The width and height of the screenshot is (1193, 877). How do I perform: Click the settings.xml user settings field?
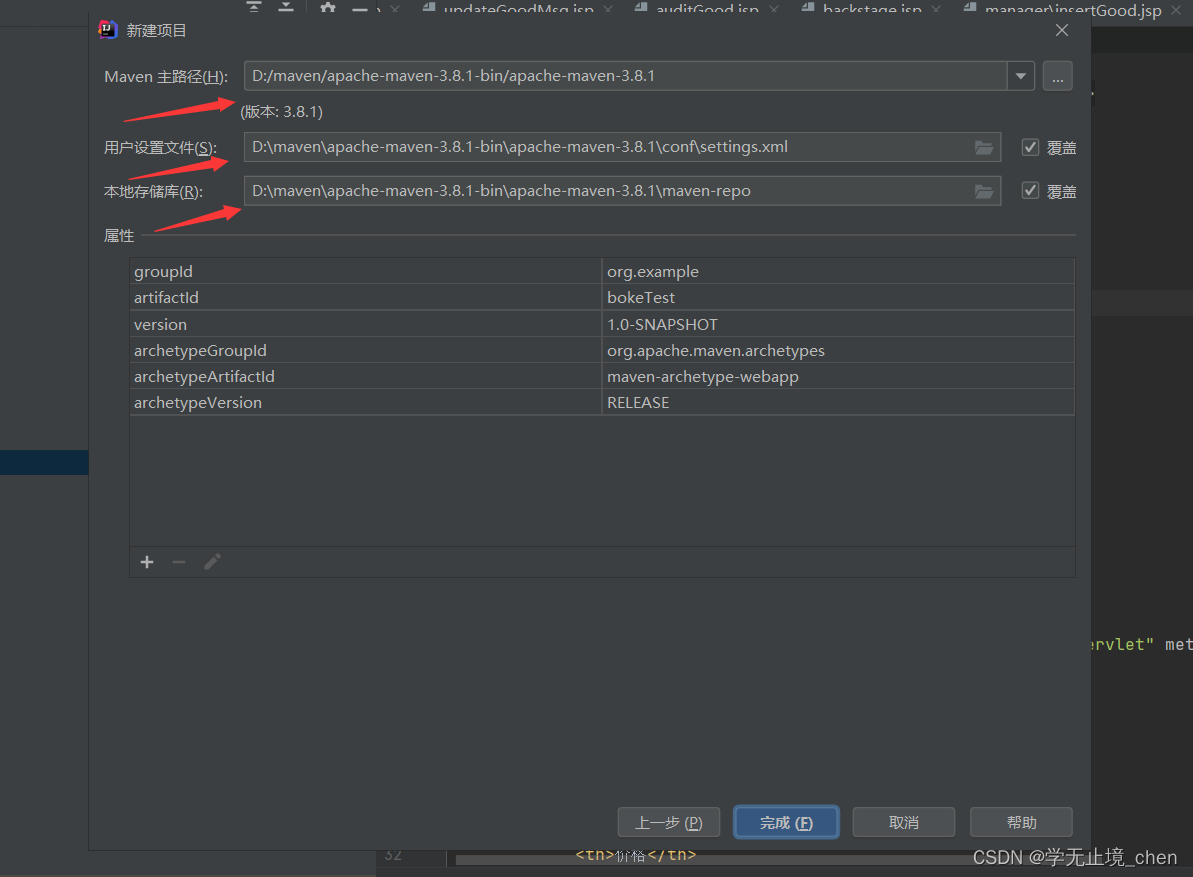622,148
